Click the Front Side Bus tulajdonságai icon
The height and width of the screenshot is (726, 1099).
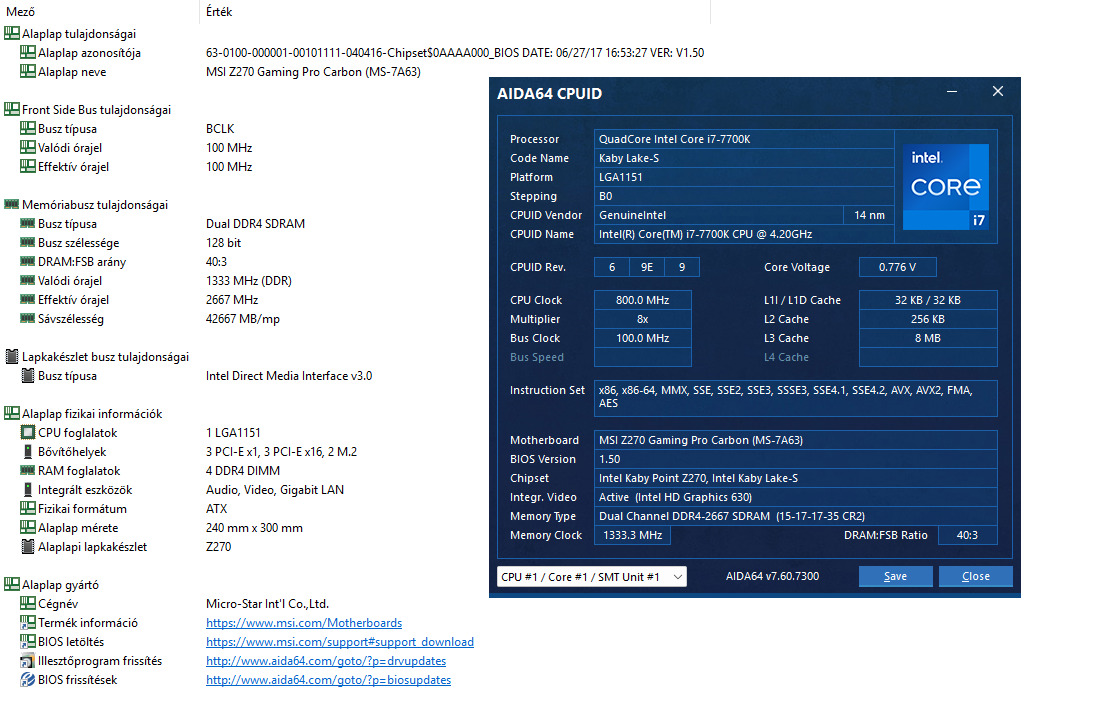12,109
